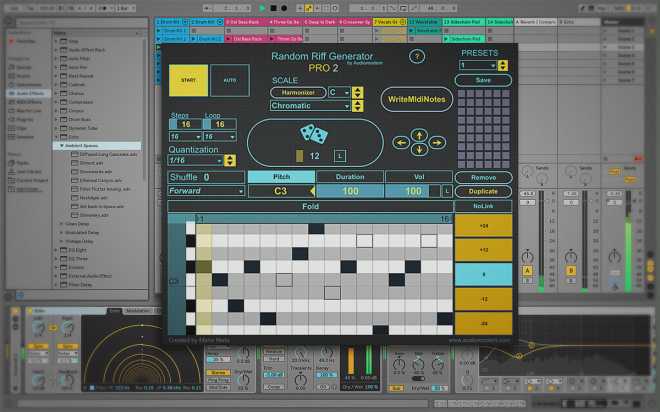Screen dimensions: 660x412
Task: Toggle the L lock beside dice amount 12
Action: coord(340,156)
